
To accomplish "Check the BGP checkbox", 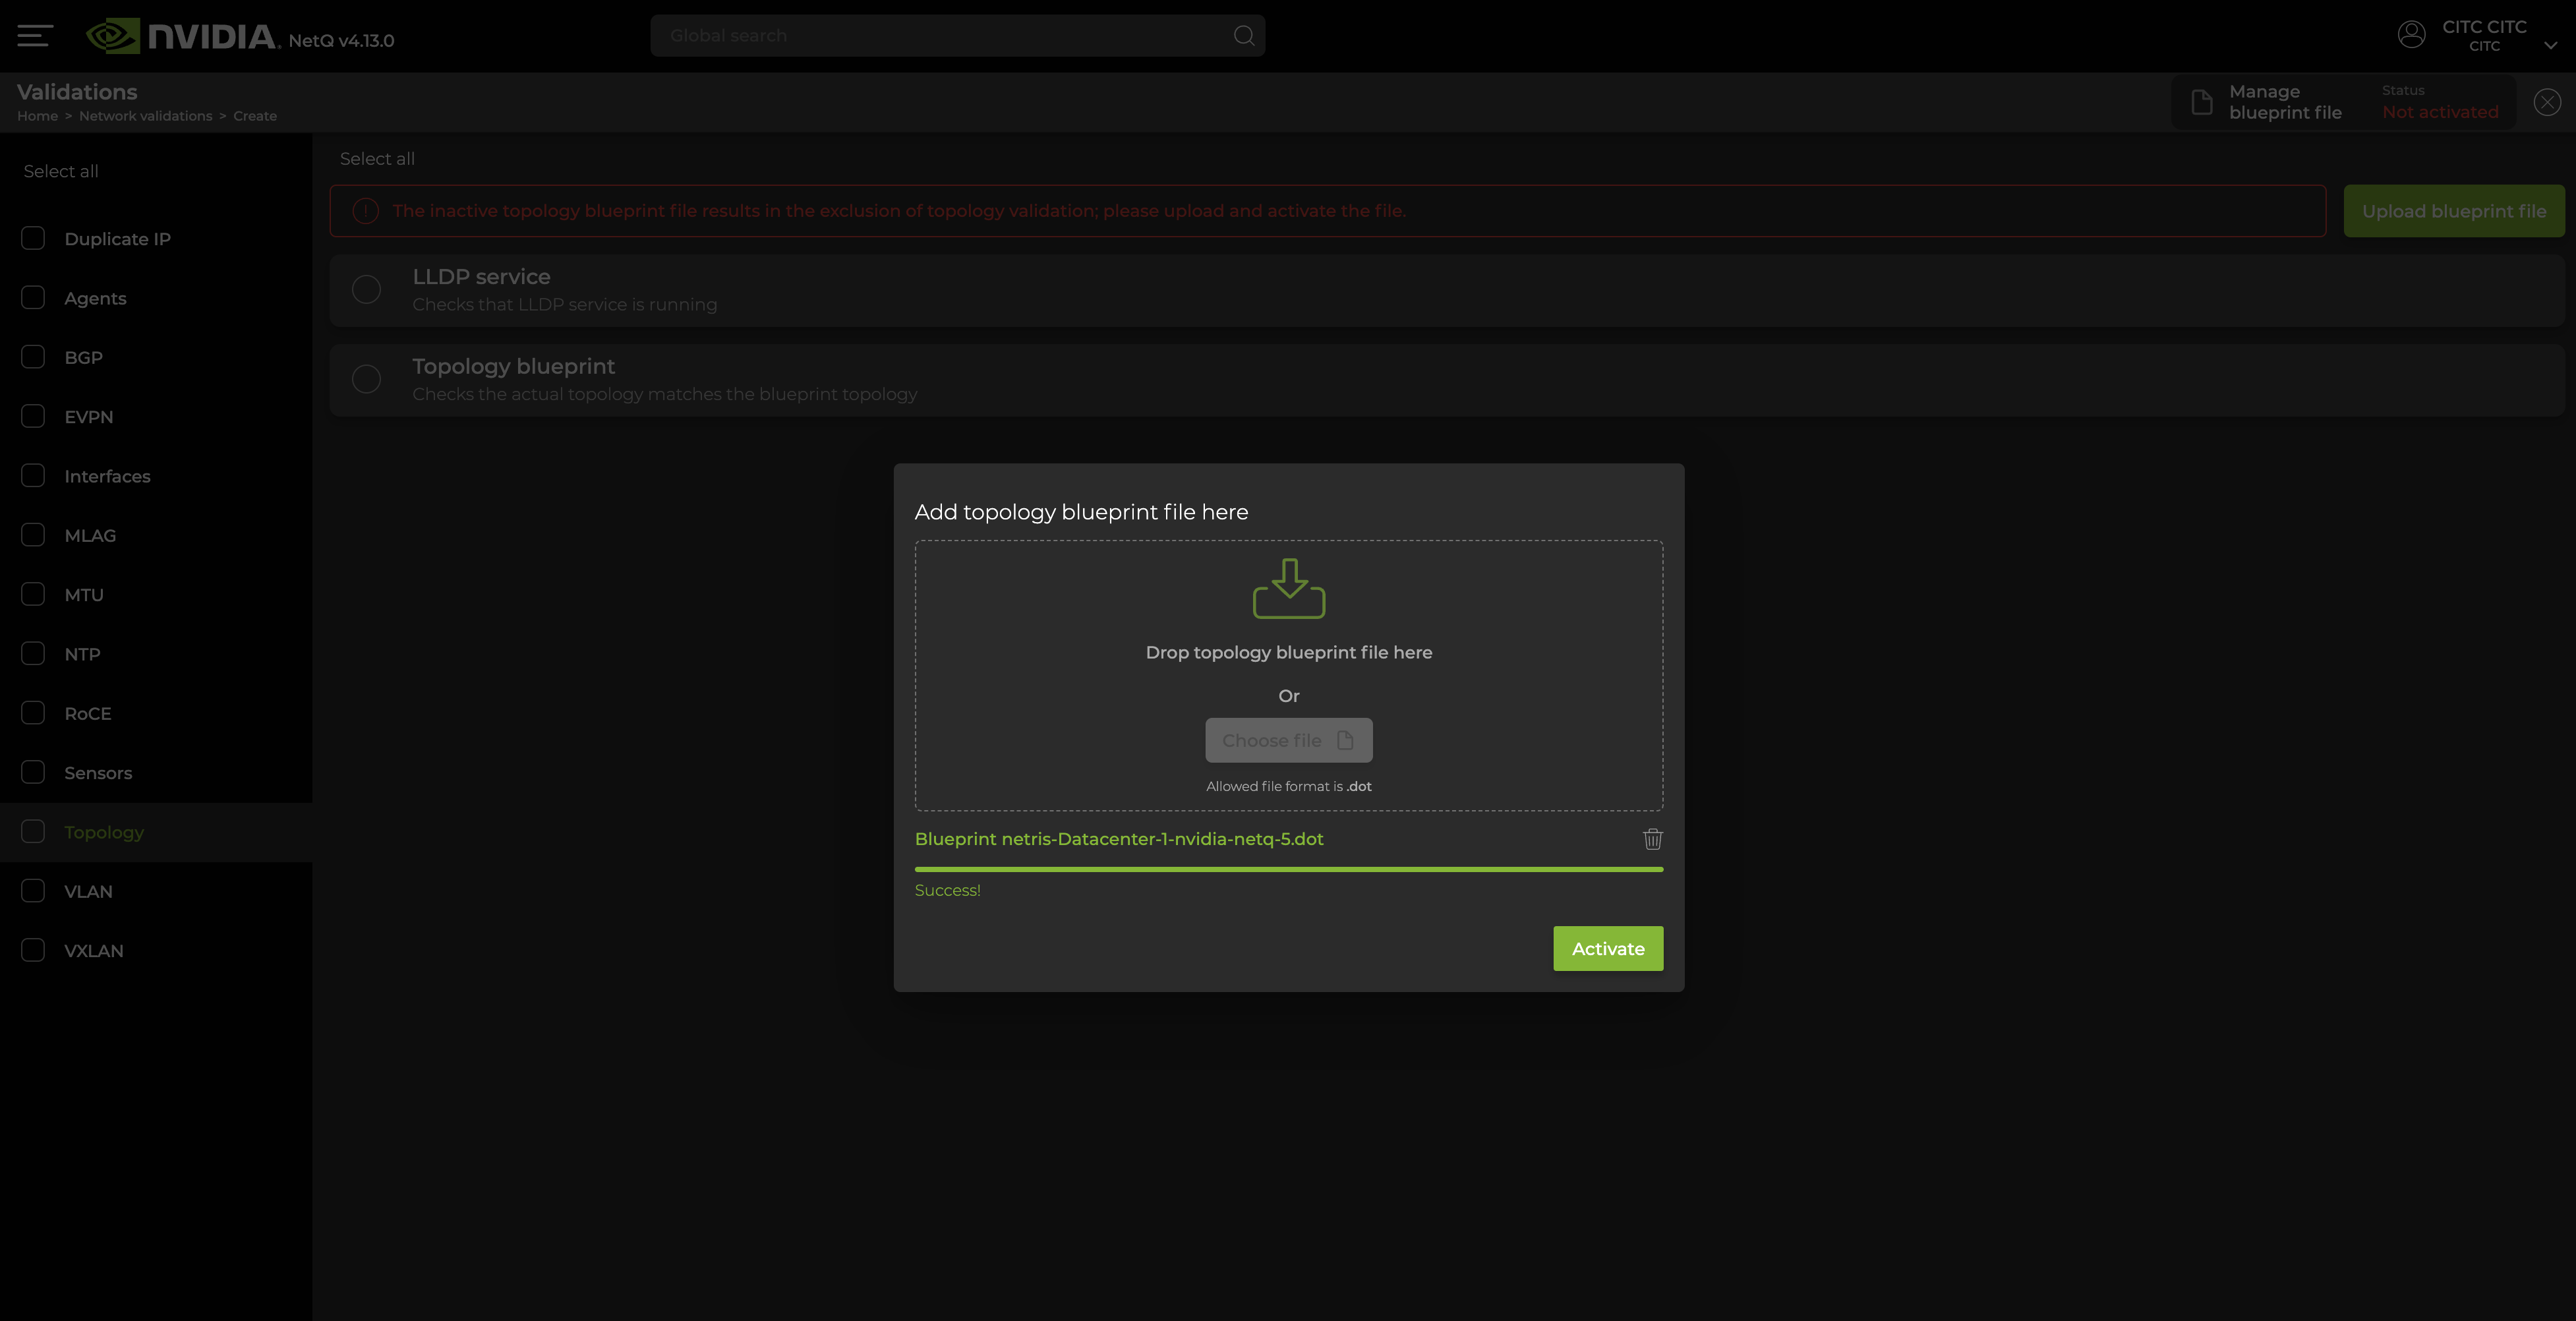I will [x=33, y=357].
